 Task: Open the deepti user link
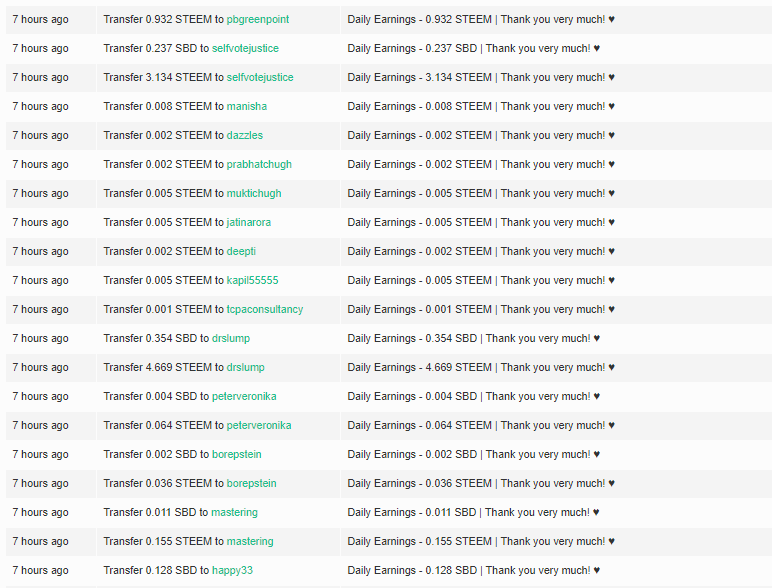pos(241,252)
